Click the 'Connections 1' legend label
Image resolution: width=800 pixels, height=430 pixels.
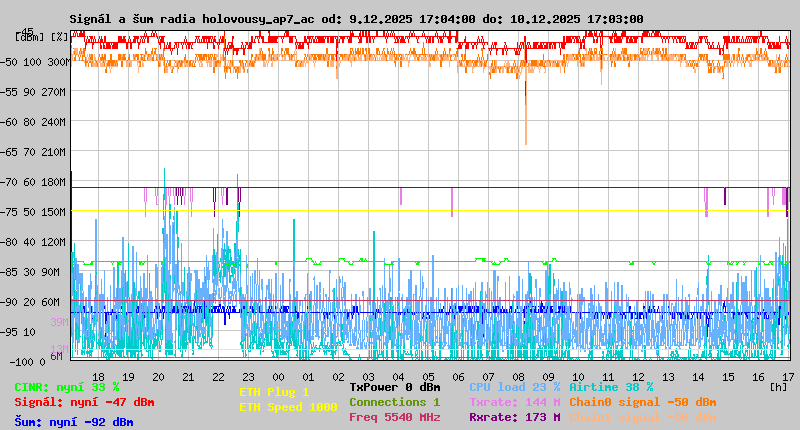click(395, 402)
